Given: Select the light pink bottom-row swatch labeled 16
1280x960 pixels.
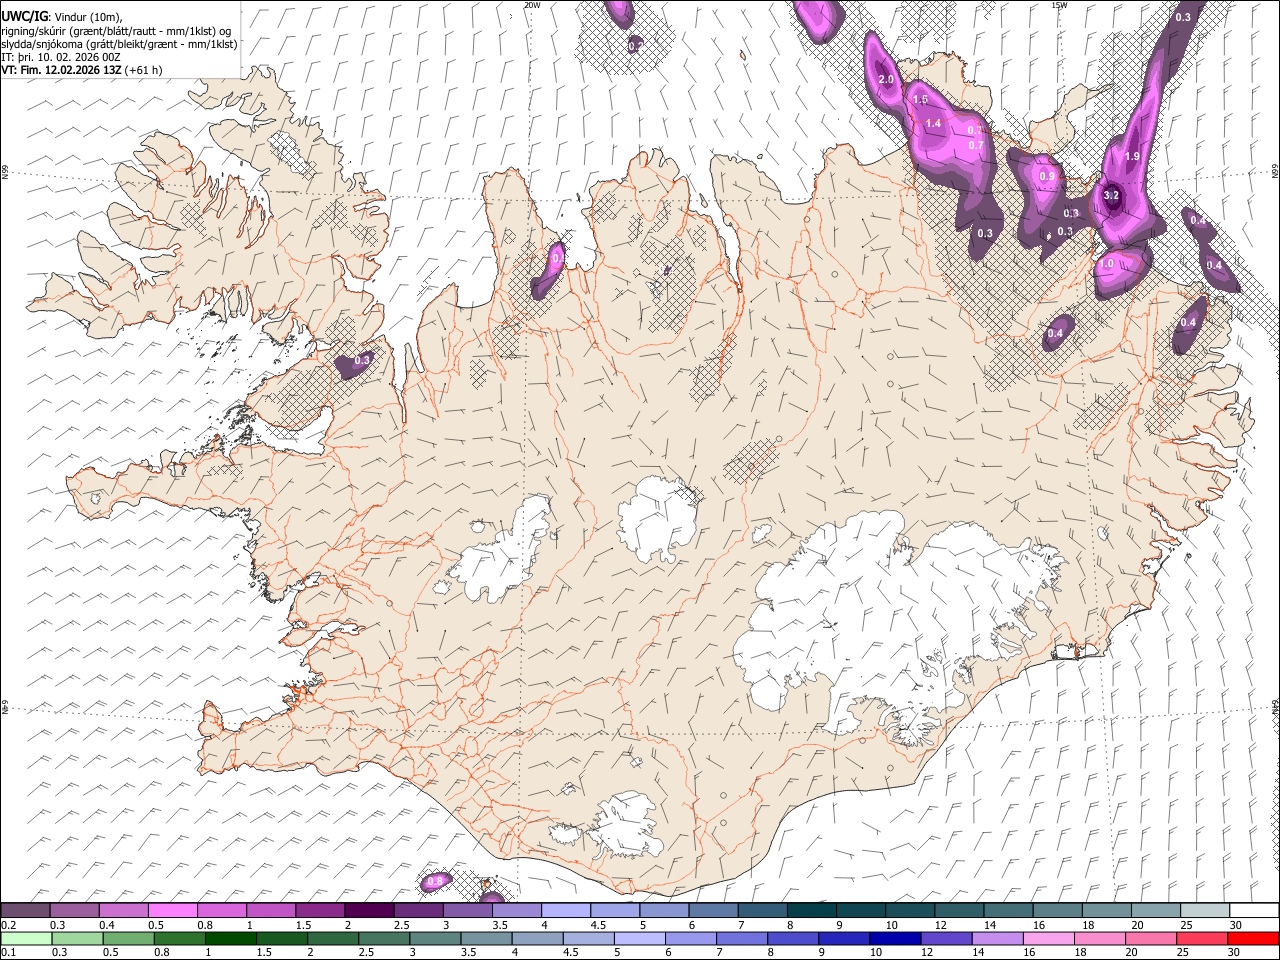Looking at the screenshot, I should coord(1049,938).
